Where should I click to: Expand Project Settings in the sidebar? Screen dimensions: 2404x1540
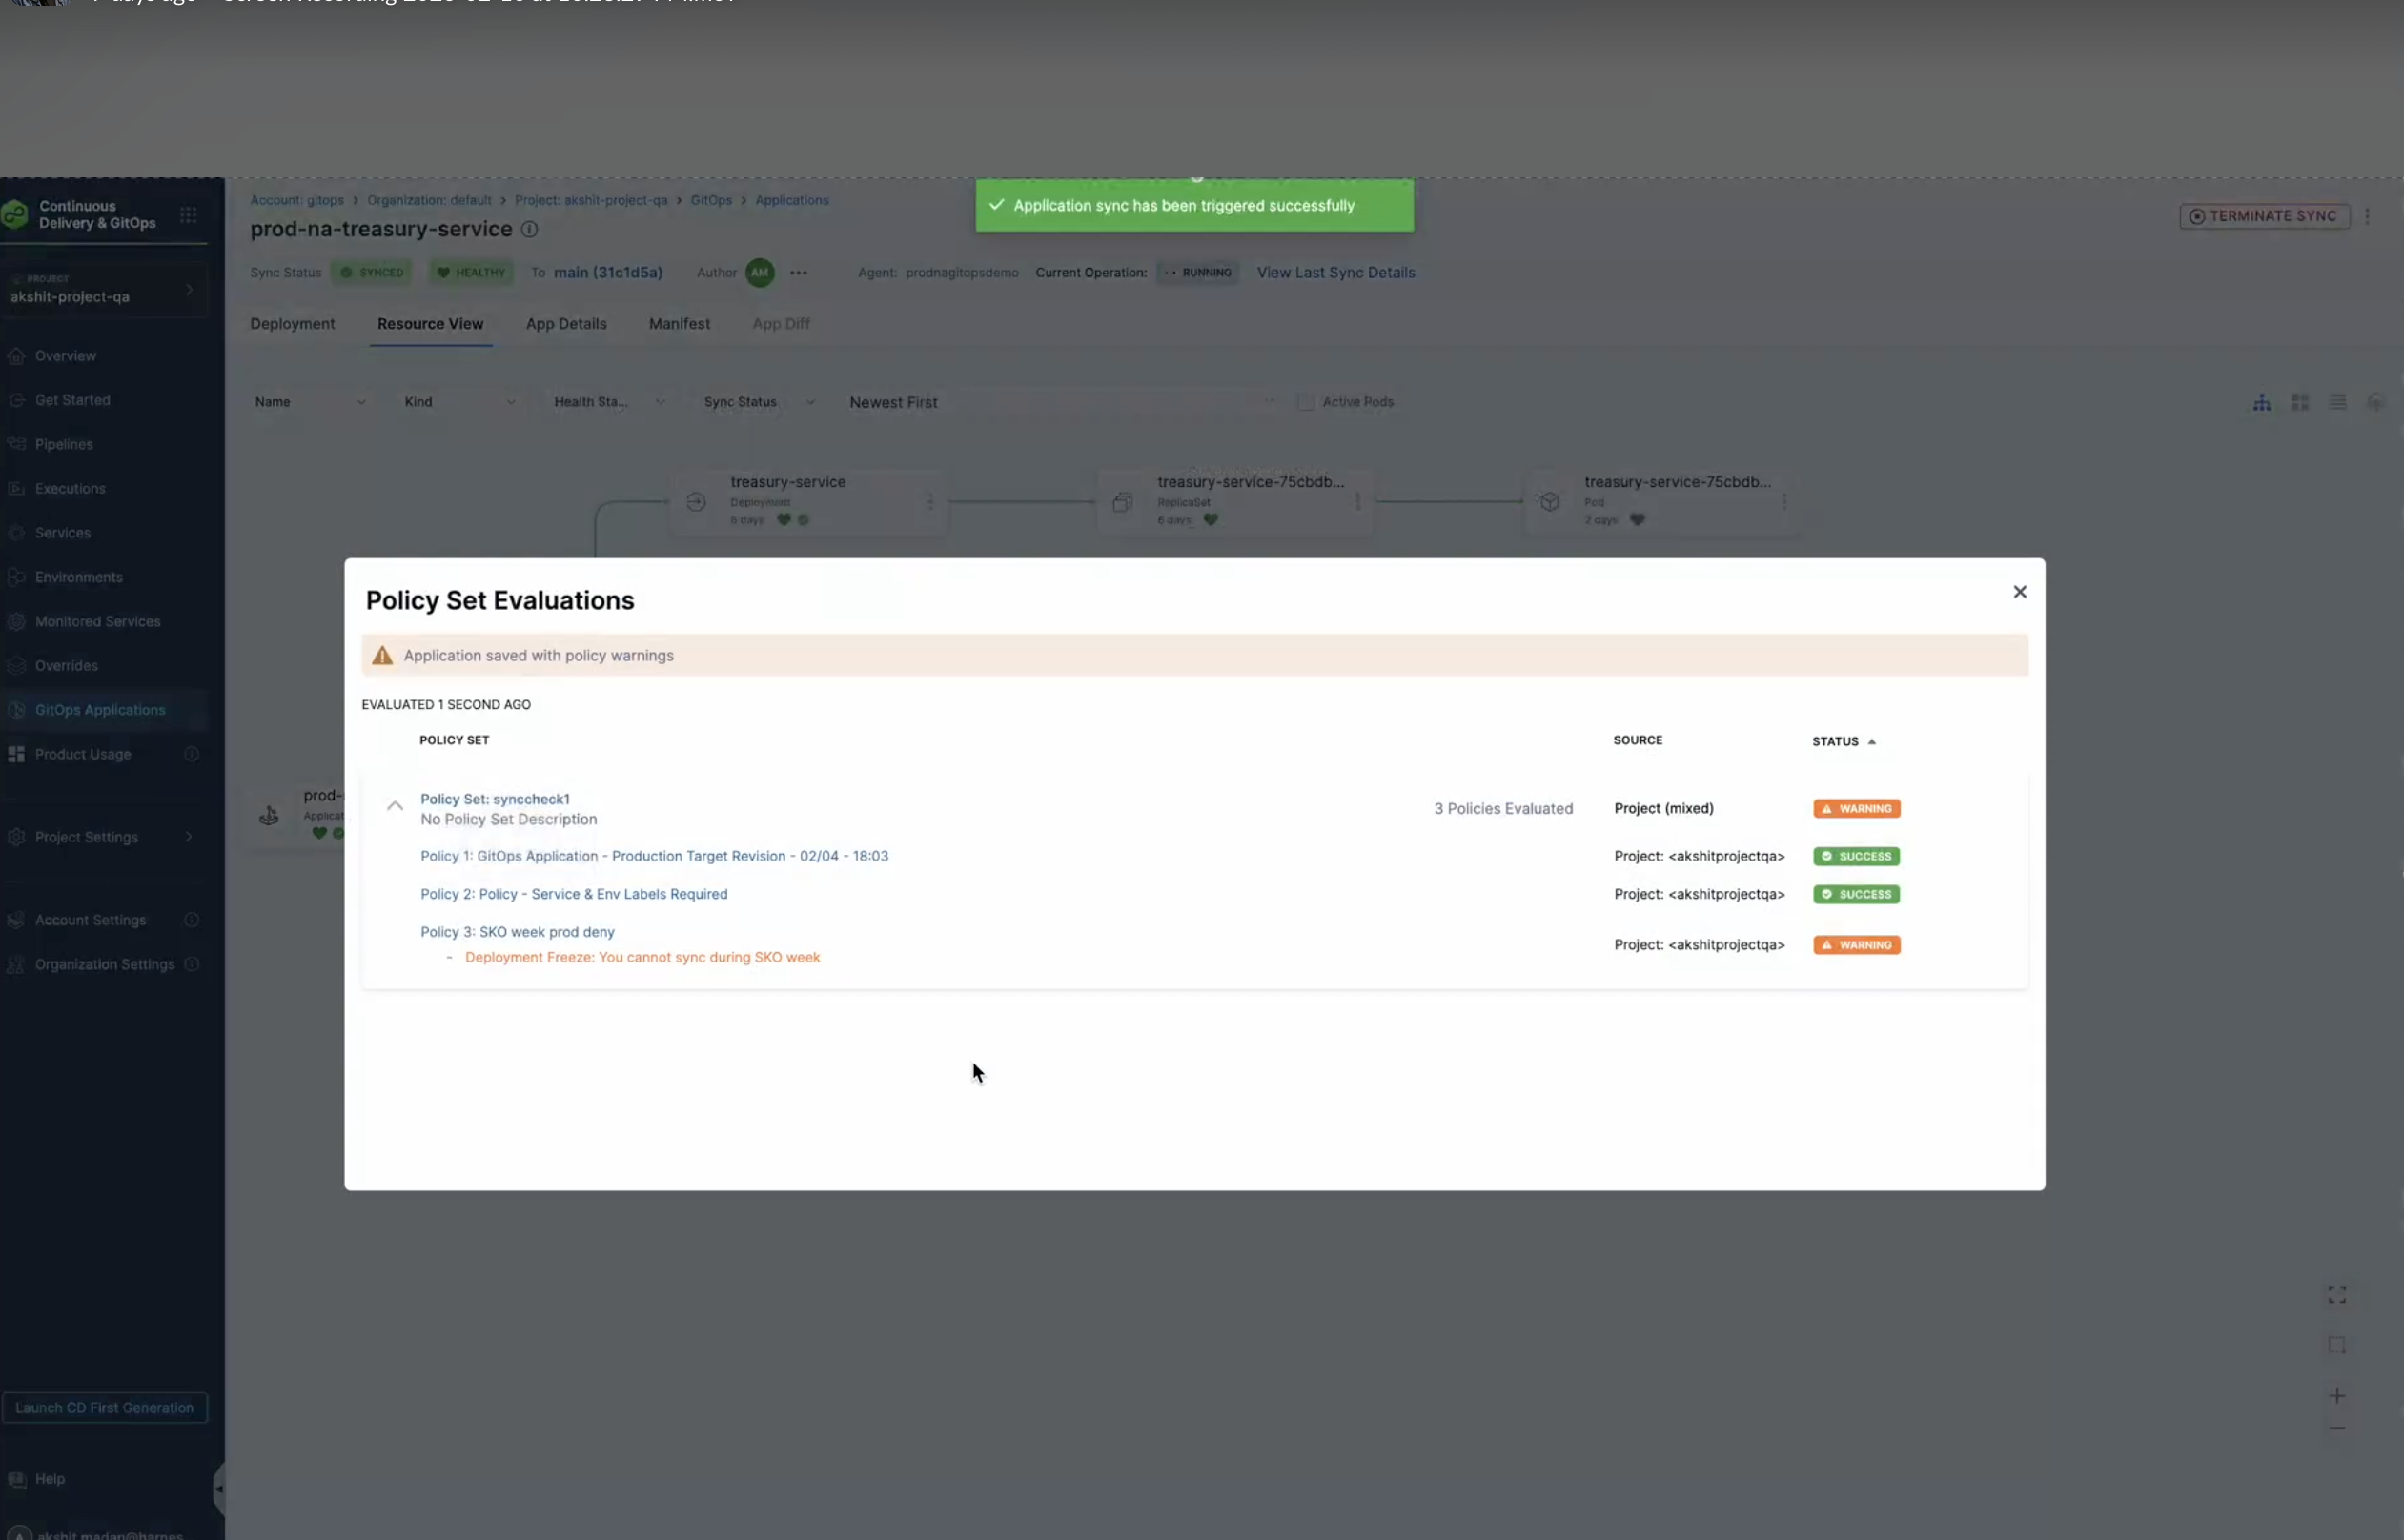(x=189, y=837)
